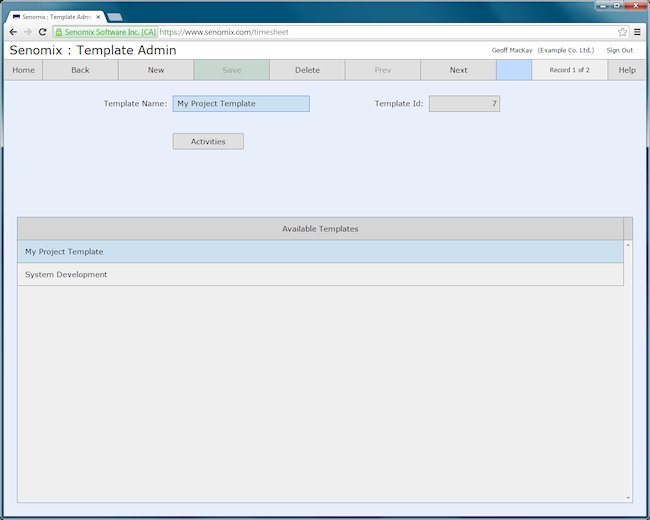
Task: Delete the current template
Action: (307, 70)
